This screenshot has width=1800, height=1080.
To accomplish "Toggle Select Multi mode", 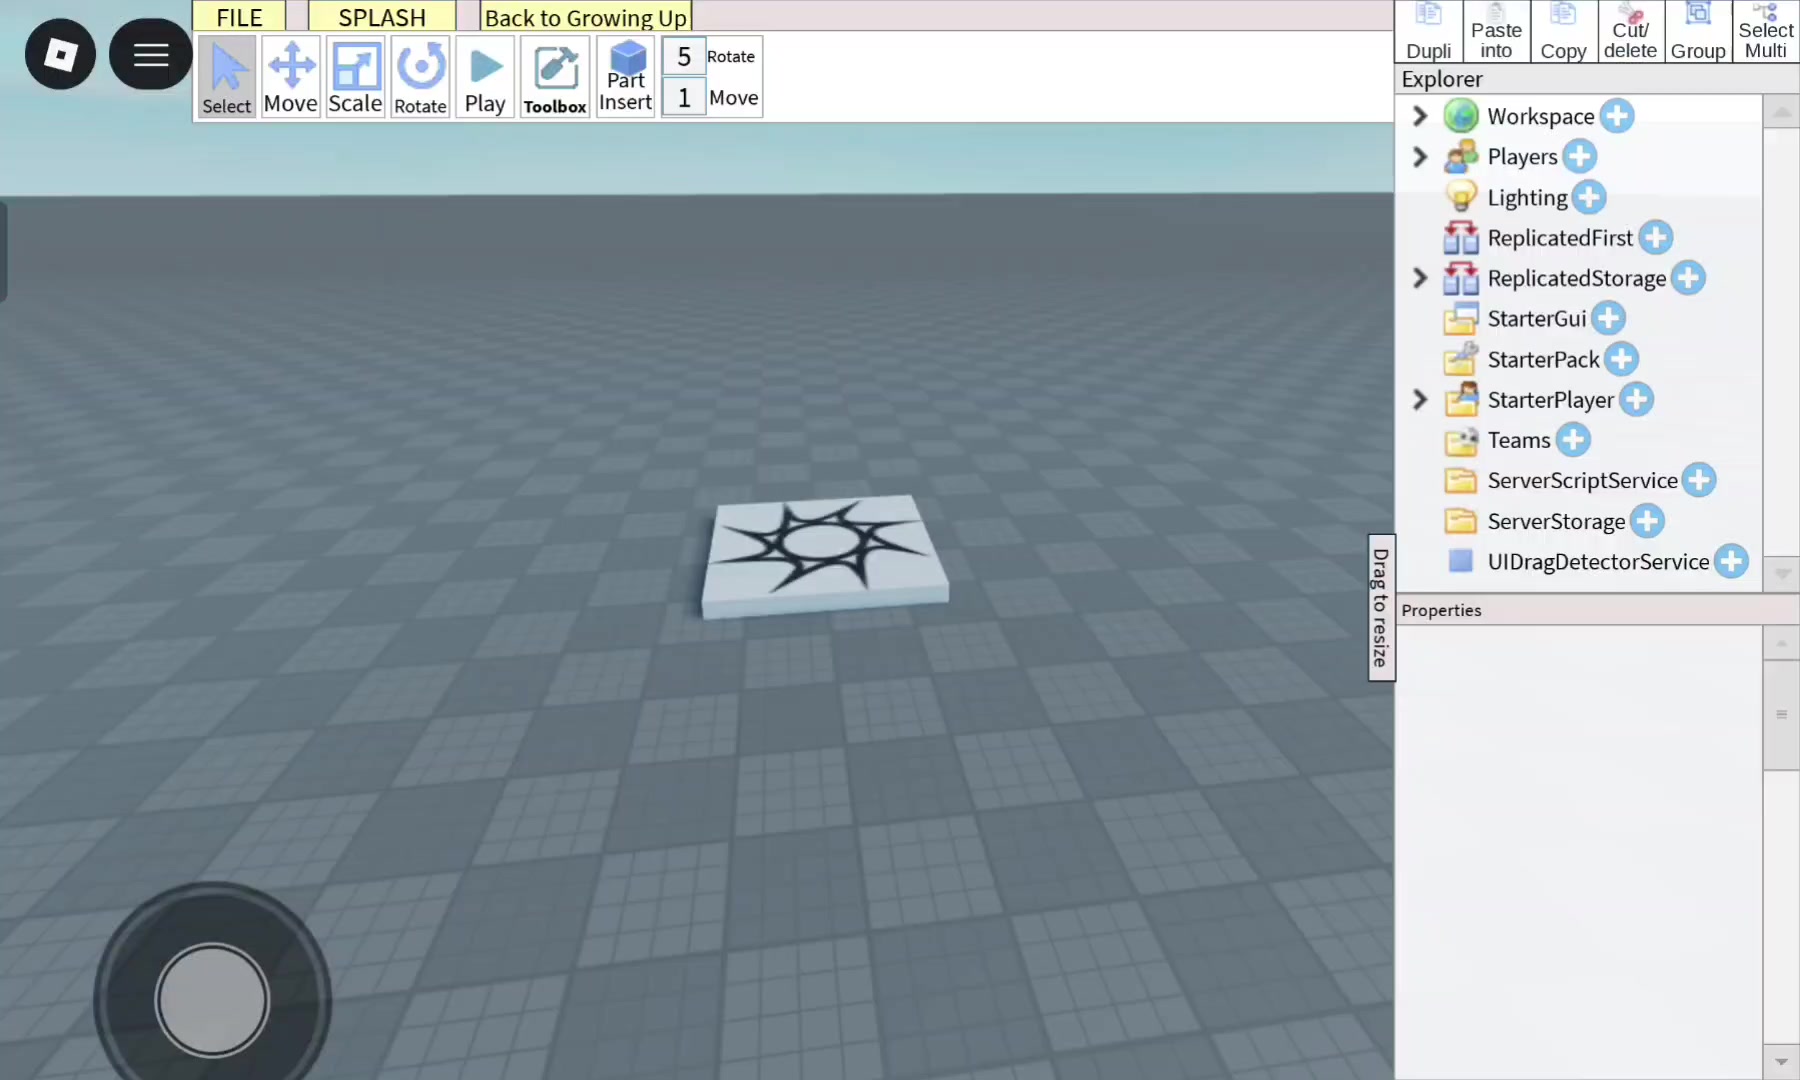I will pos(1766,32).
